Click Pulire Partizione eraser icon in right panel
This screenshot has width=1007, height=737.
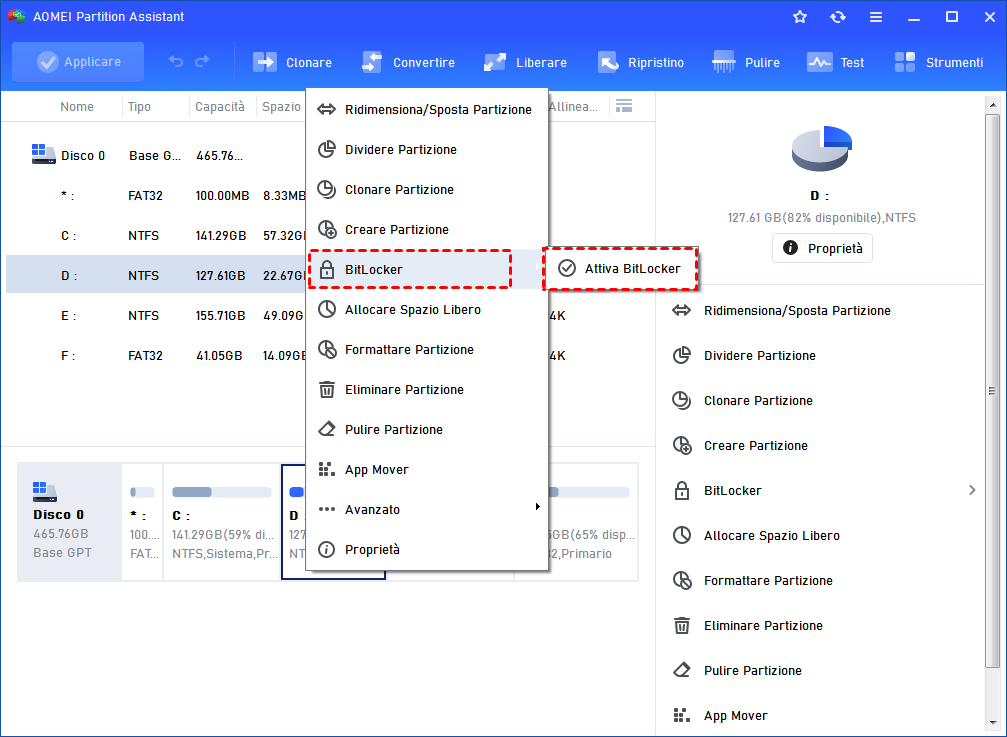tap(681, 670)
